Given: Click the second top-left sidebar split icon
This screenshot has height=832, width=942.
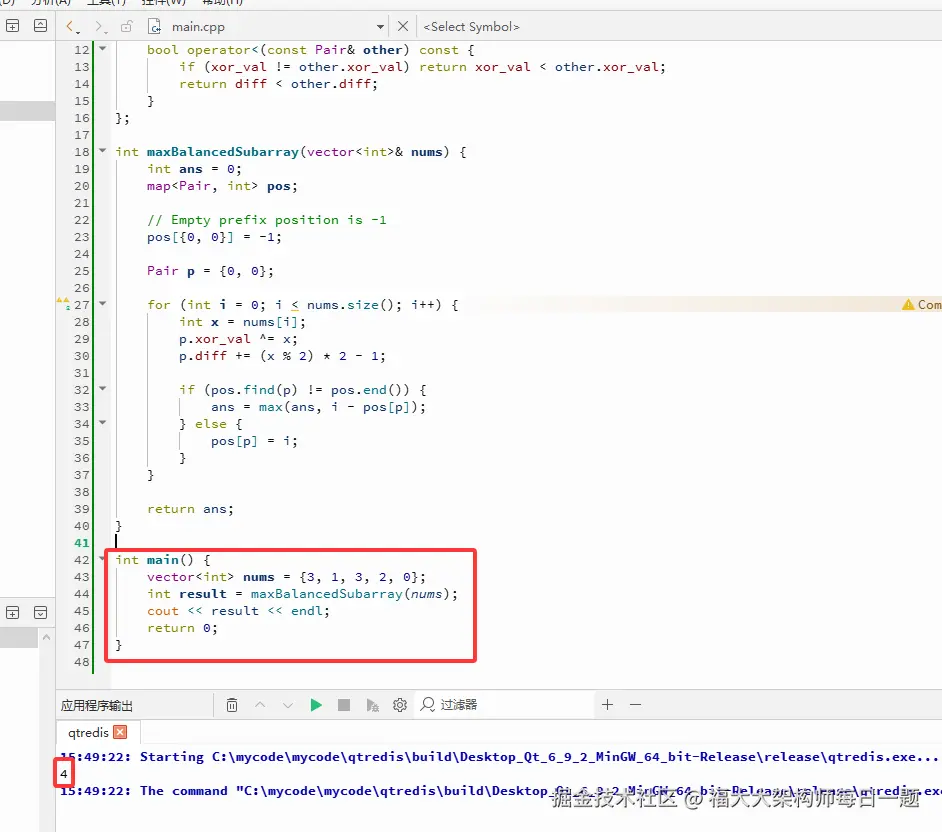Looking at the screenshot, I should [x=40, y=26].
